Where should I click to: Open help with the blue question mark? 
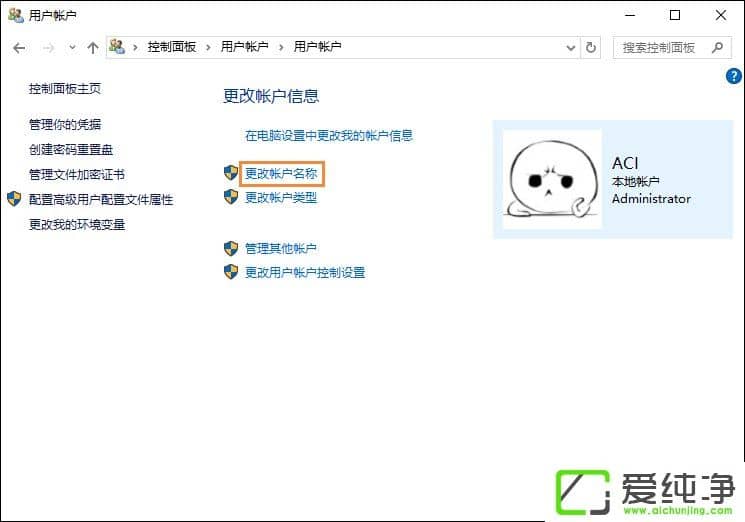[734, 76]
